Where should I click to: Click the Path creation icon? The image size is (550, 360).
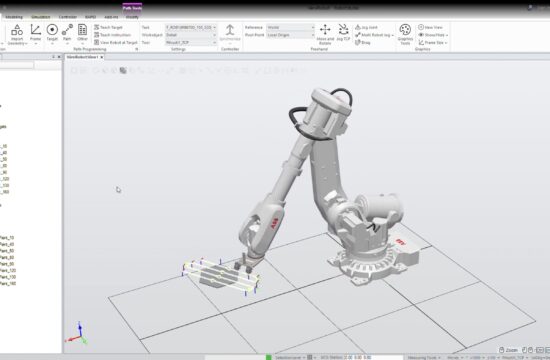[67, 34]
